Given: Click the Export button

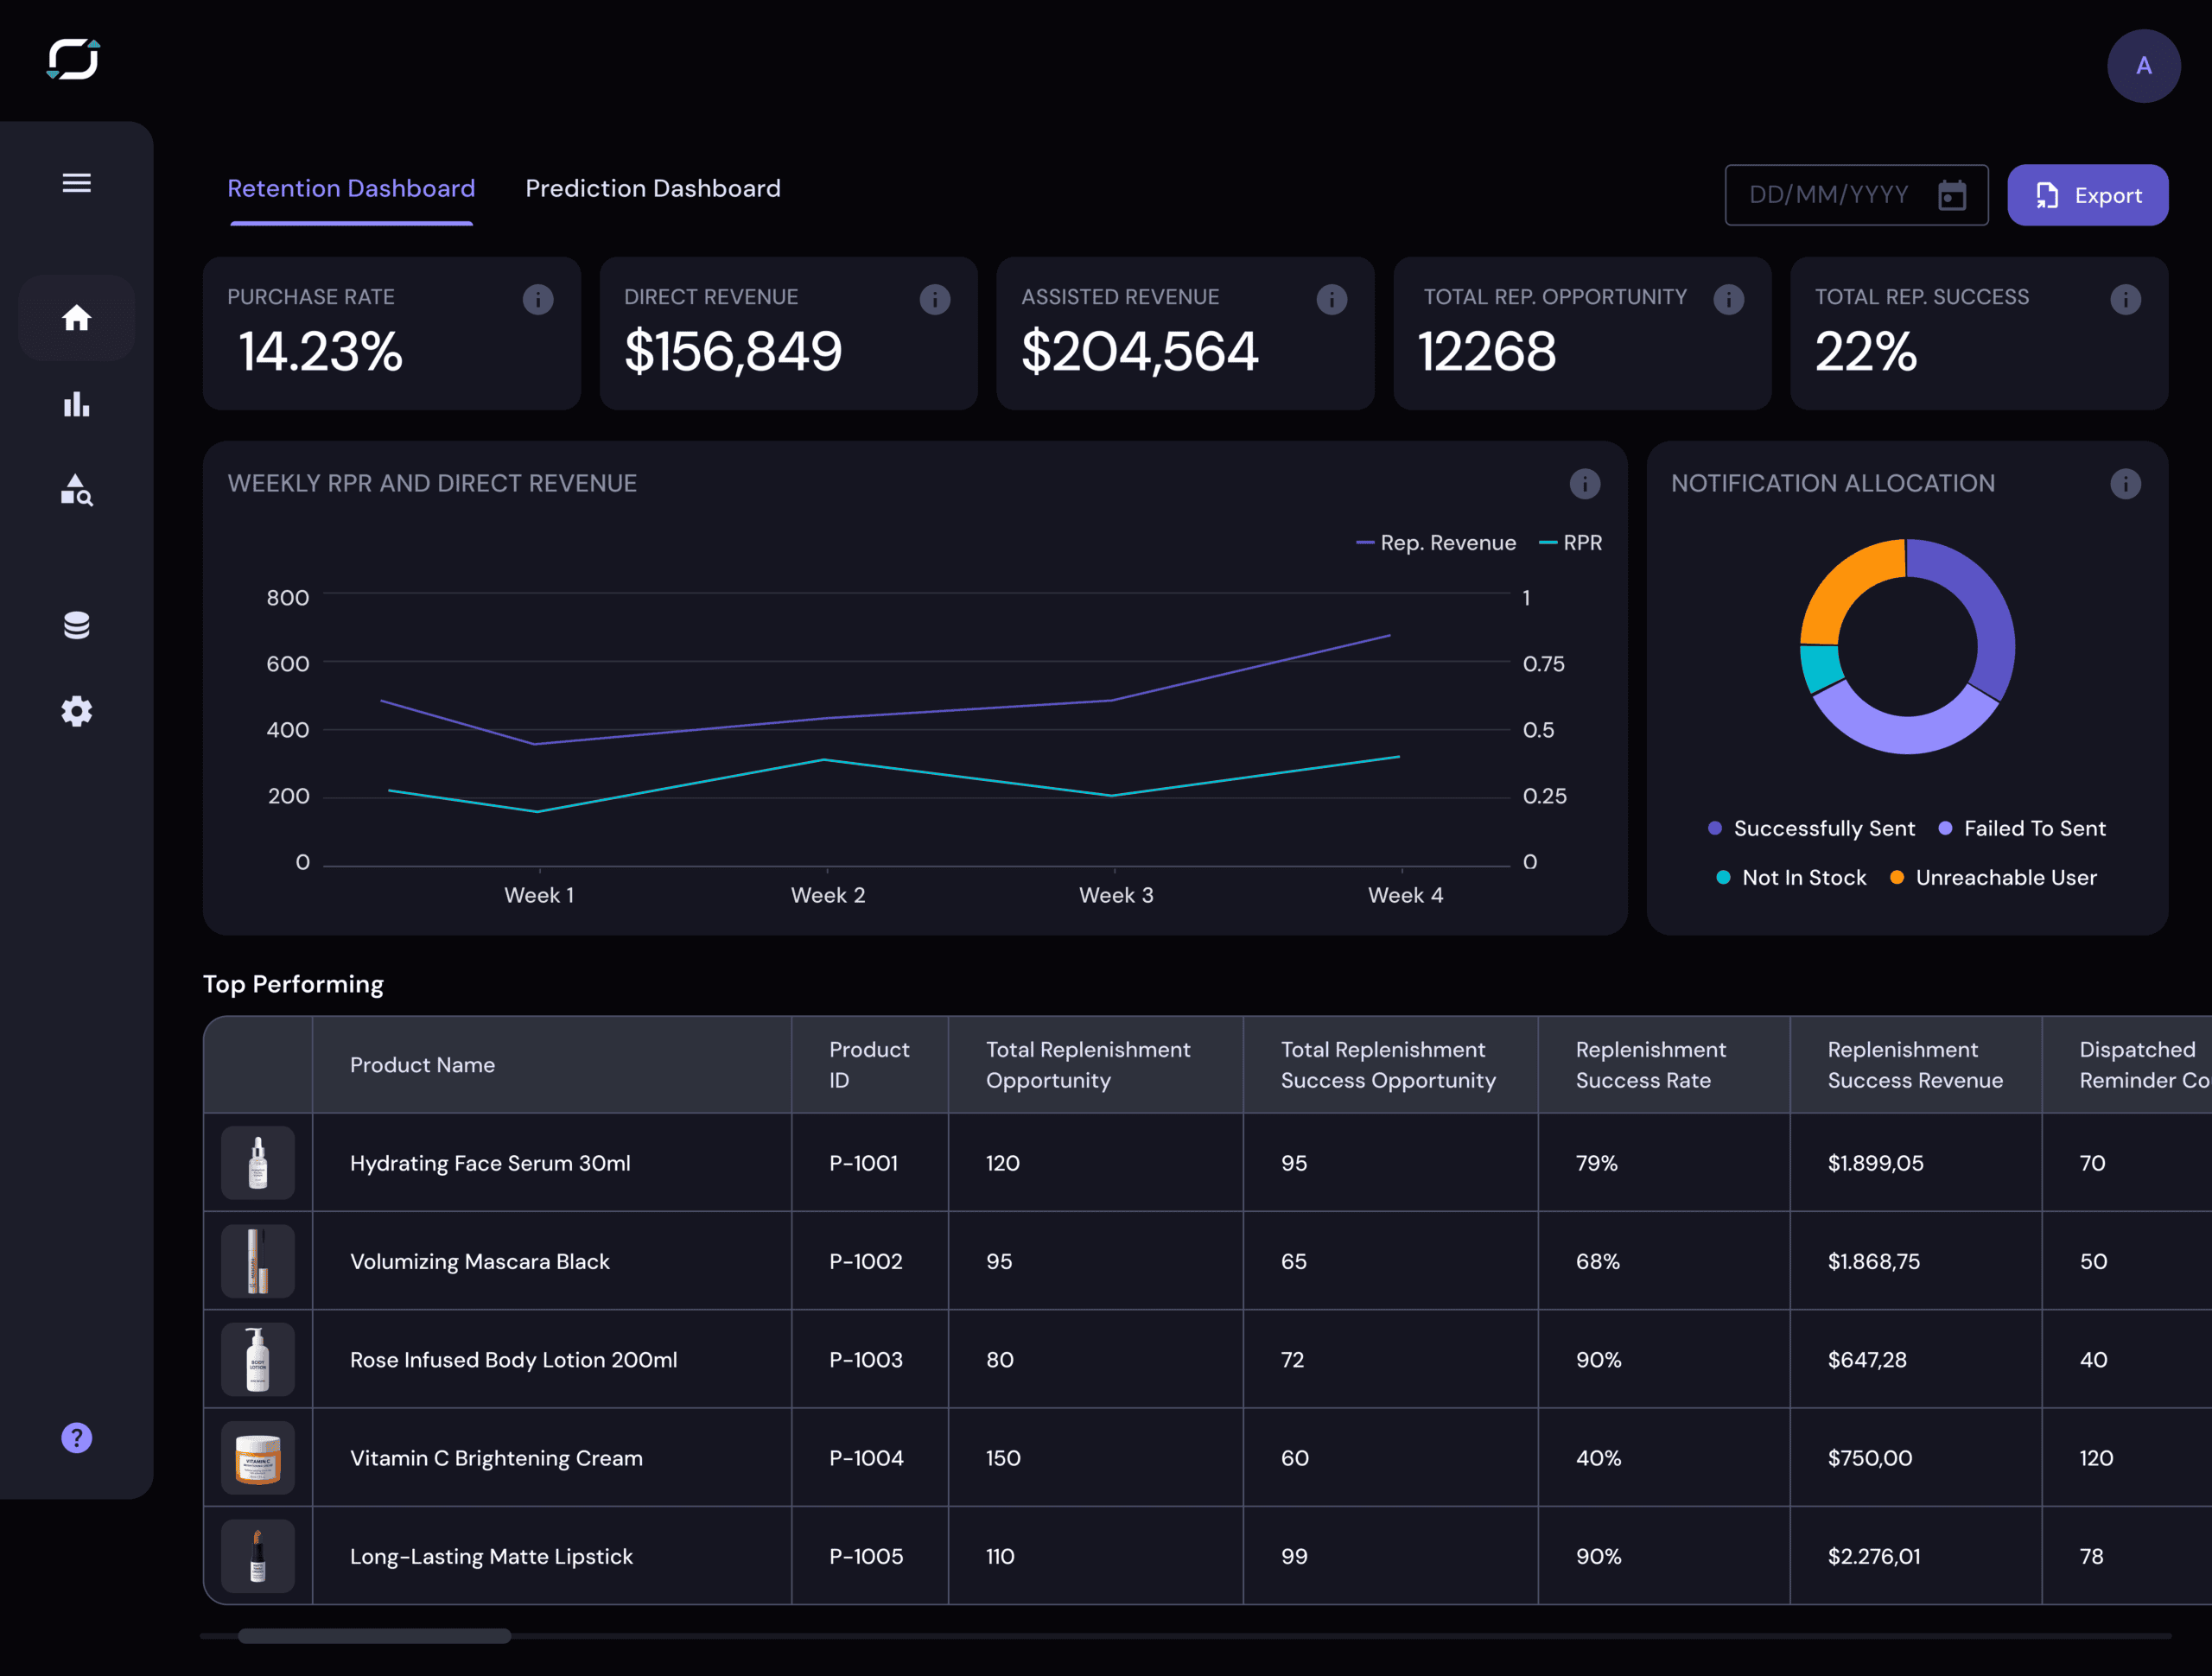Looking at the screenshot, I should pos(2087,194).
